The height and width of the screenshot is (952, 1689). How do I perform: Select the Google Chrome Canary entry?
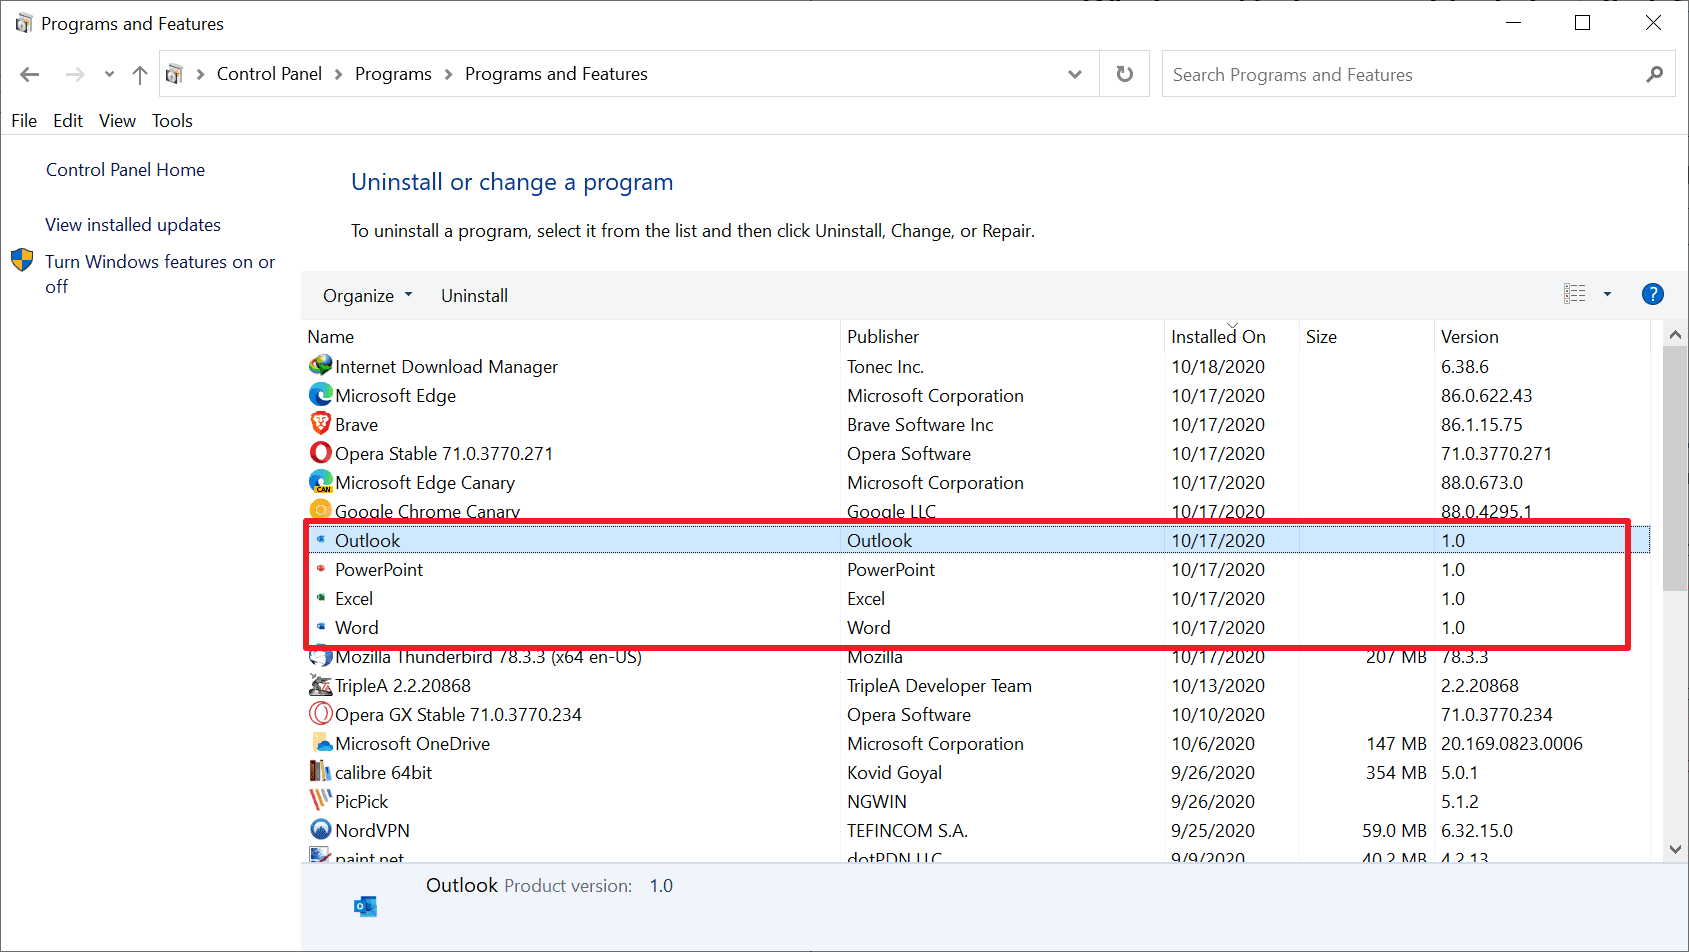pyautogui.click(x=427, y=511)
